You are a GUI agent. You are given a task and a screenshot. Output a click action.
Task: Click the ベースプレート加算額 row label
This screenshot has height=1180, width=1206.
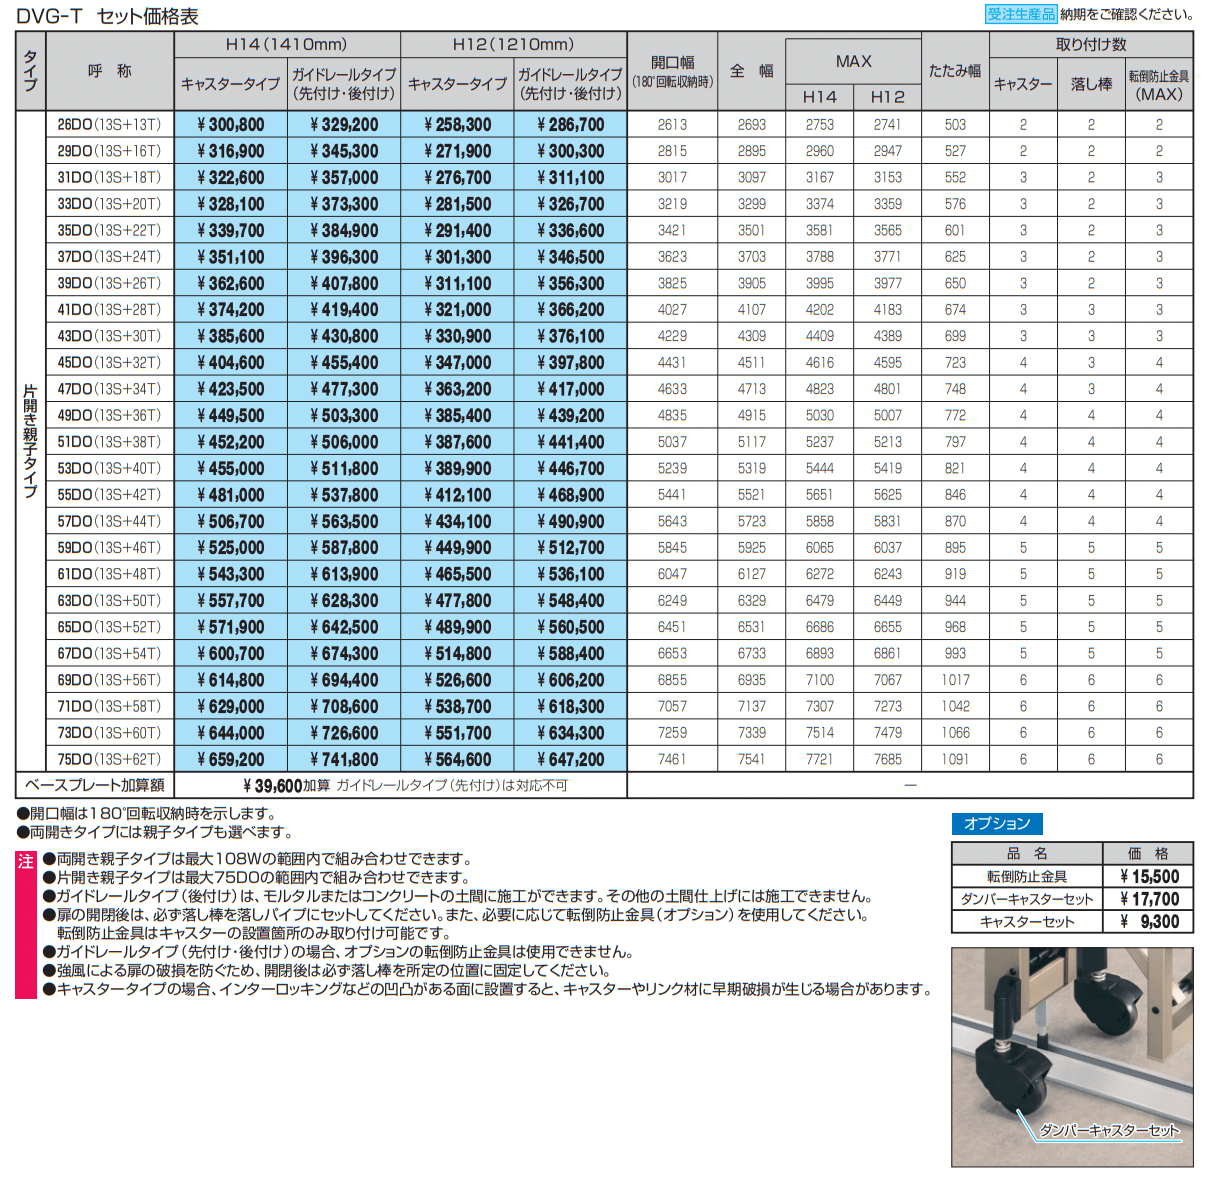95,785
